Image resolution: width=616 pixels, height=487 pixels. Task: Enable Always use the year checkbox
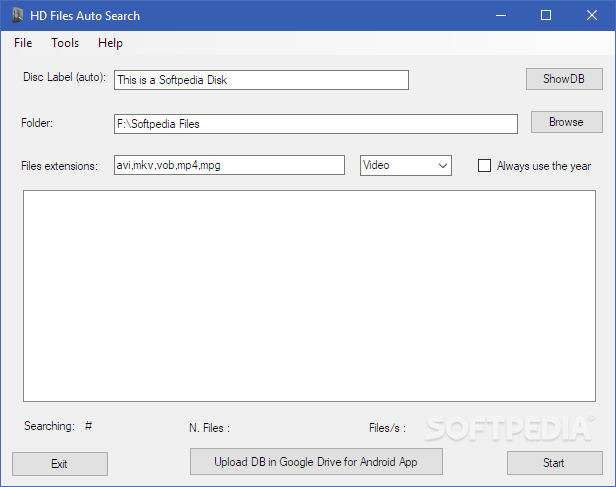point(484,166)
